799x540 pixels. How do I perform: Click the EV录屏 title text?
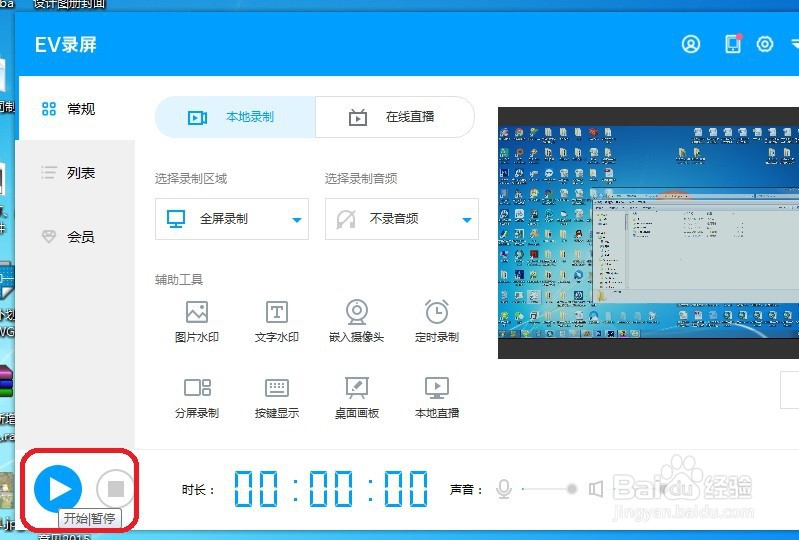66,45
